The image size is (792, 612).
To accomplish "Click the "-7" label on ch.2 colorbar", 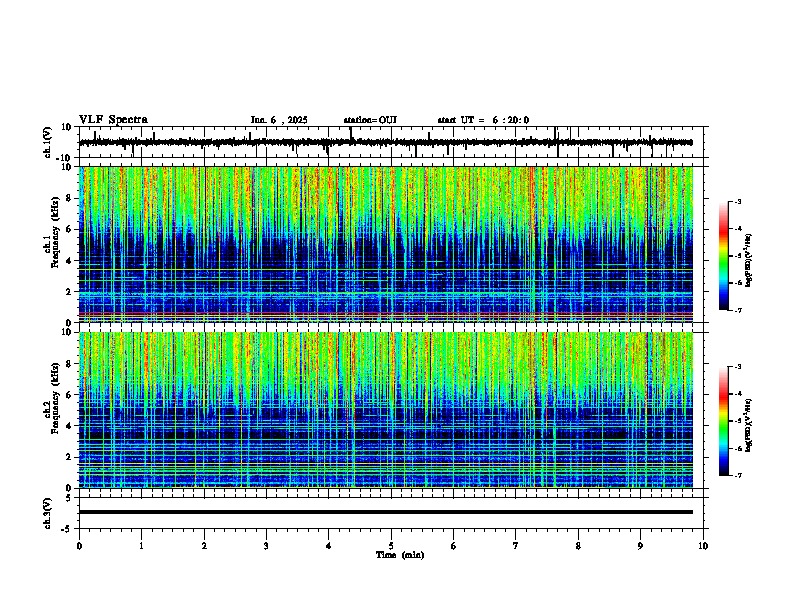I will click(737, 476).
